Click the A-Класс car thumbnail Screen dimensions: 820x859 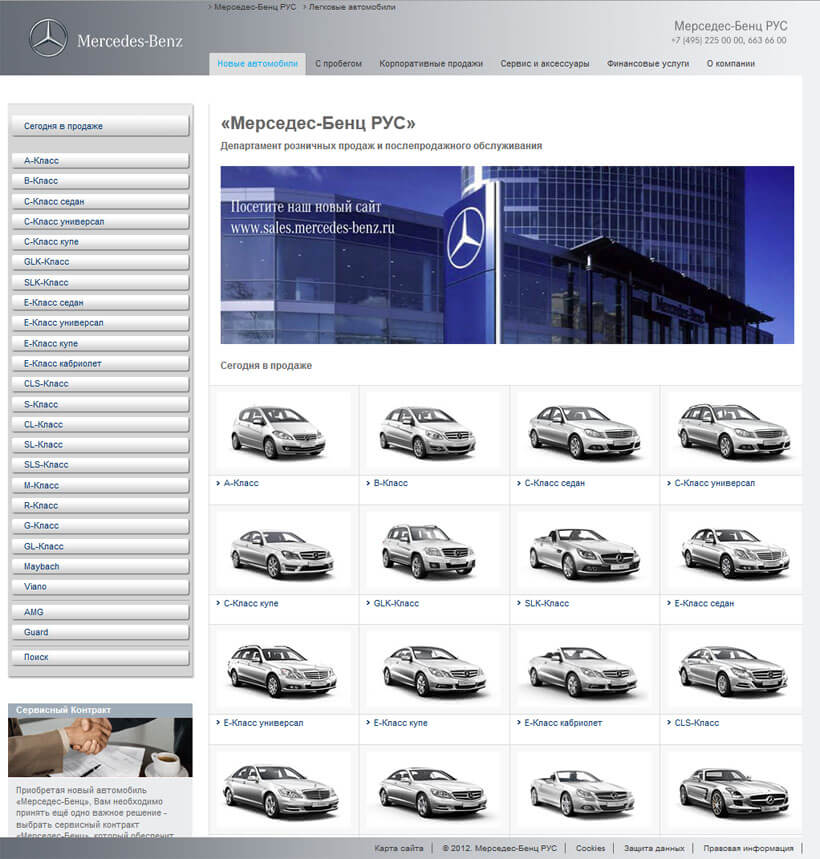(x=283, y=431)
